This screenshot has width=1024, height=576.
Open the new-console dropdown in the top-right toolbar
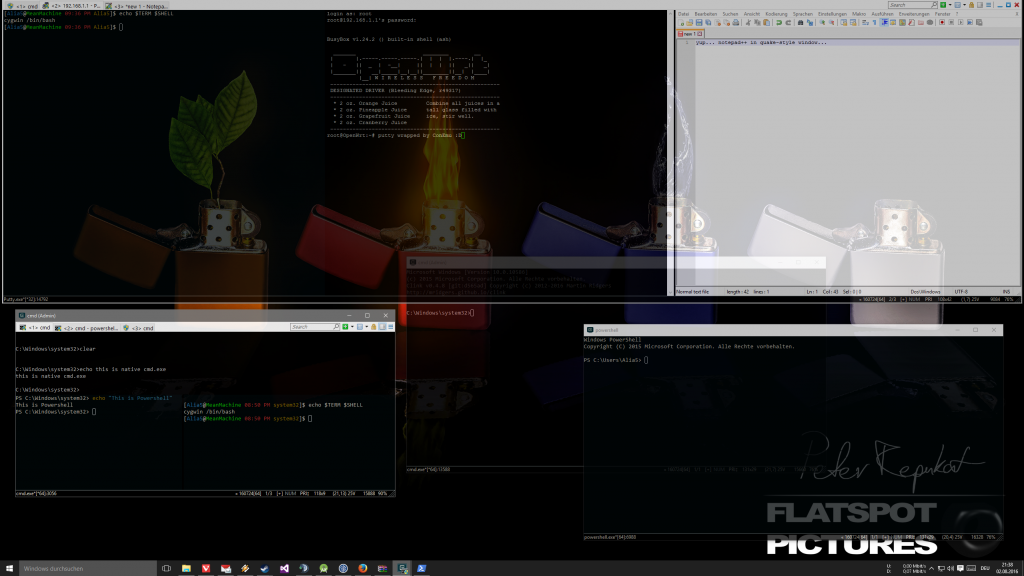tap(950, 5)
